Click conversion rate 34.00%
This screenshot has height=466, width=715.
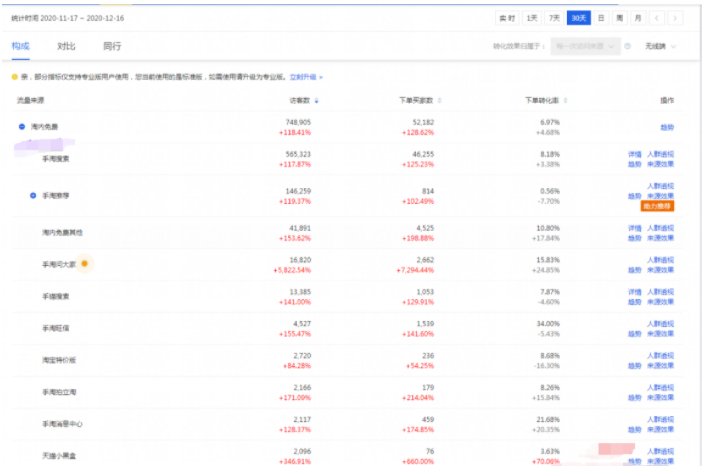click(x=548, y=324)
